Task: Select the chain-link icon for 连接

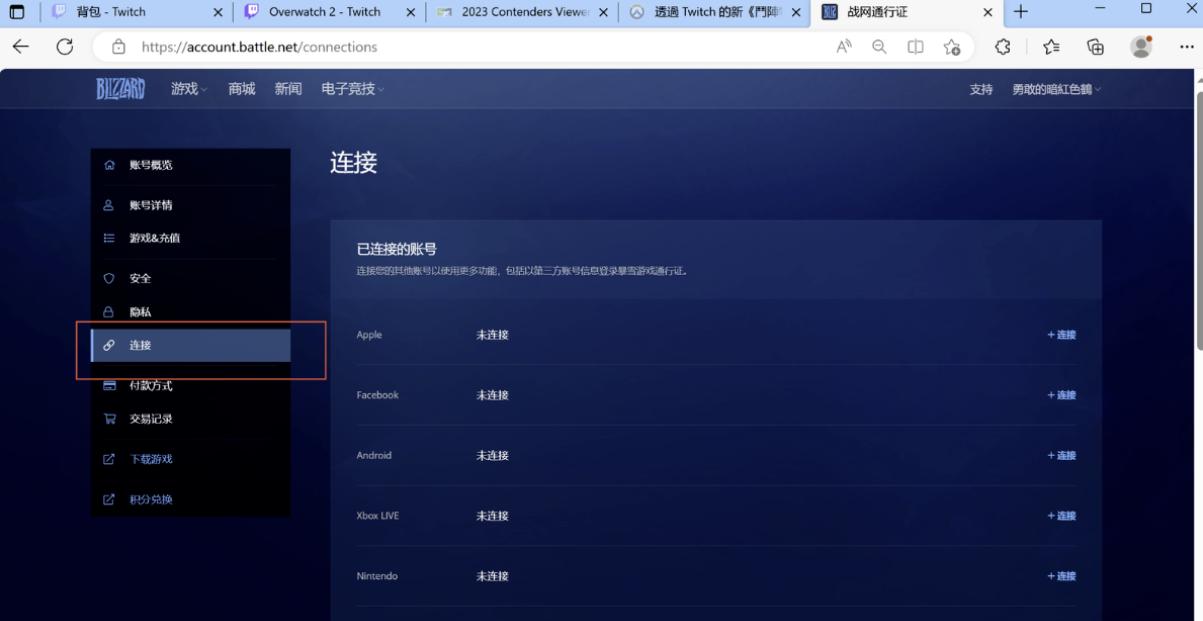Action: point(108,345)
